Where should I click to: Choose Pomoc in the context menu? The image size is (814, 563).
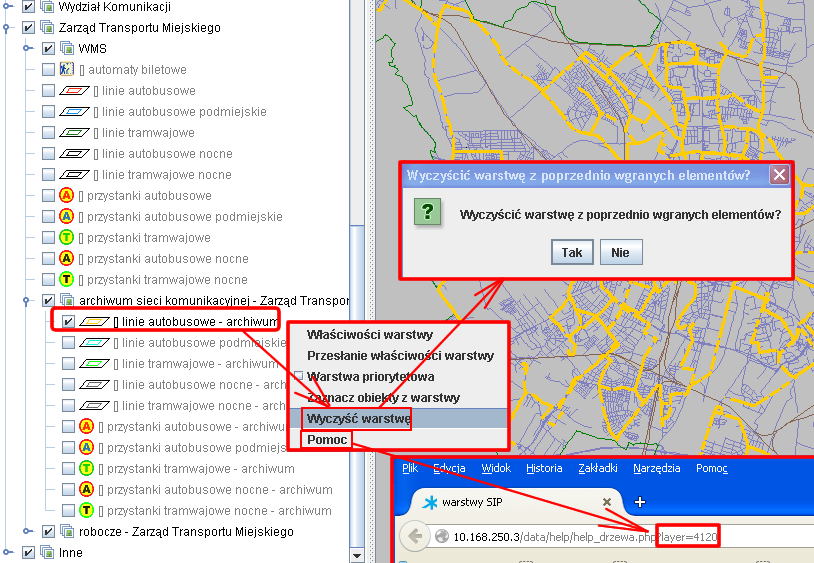[327, 439]
